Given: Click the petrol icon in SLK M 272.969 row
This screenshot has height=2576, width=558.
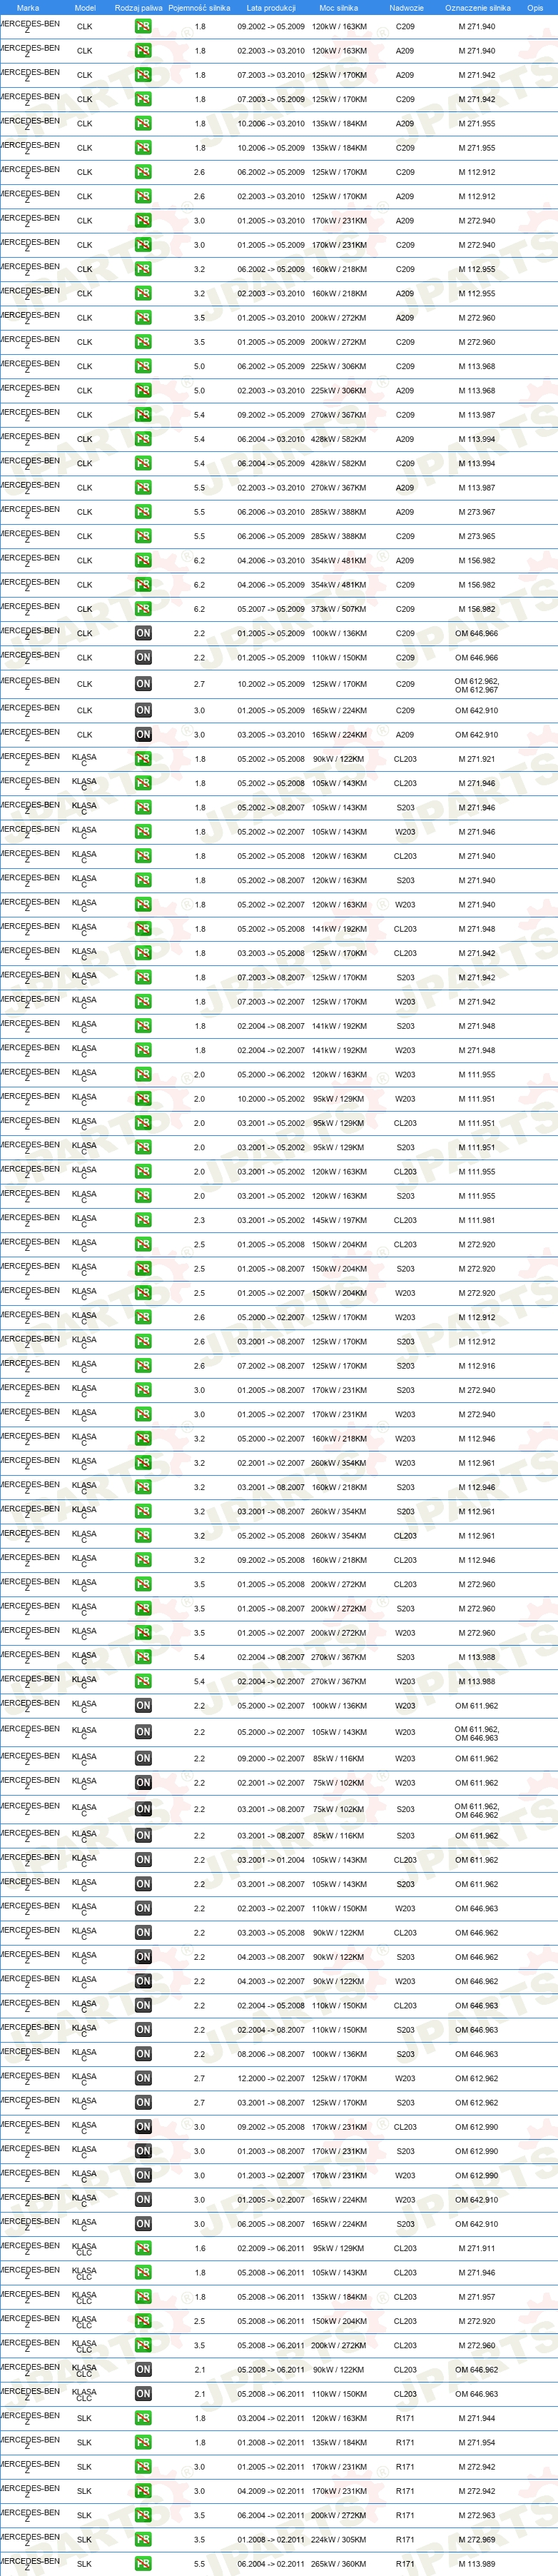Looking at the screenshot, I should (x=143, y=2540).
